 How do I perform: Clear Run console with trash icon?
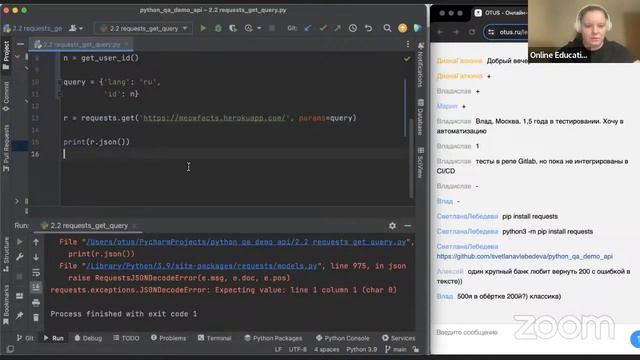coord(36,317)
